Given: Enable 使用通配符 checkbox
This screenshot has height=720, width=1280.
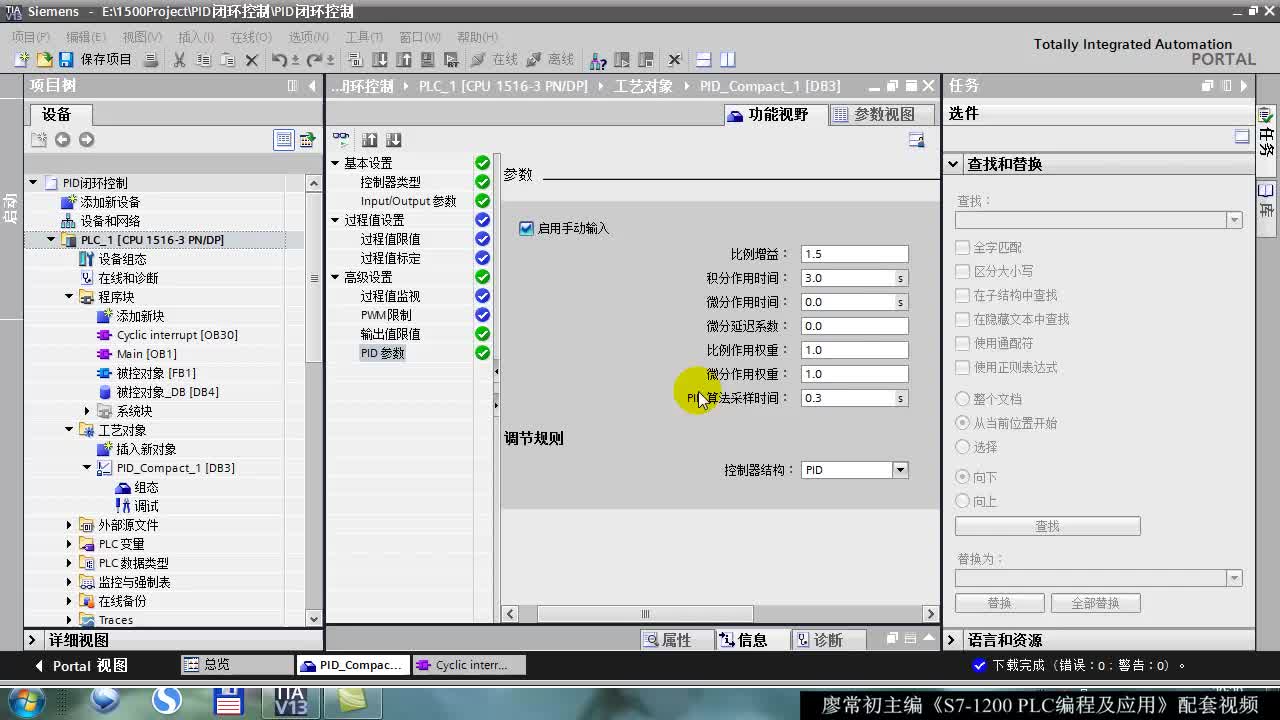Looking at the screenshot, I should (962, 343).
